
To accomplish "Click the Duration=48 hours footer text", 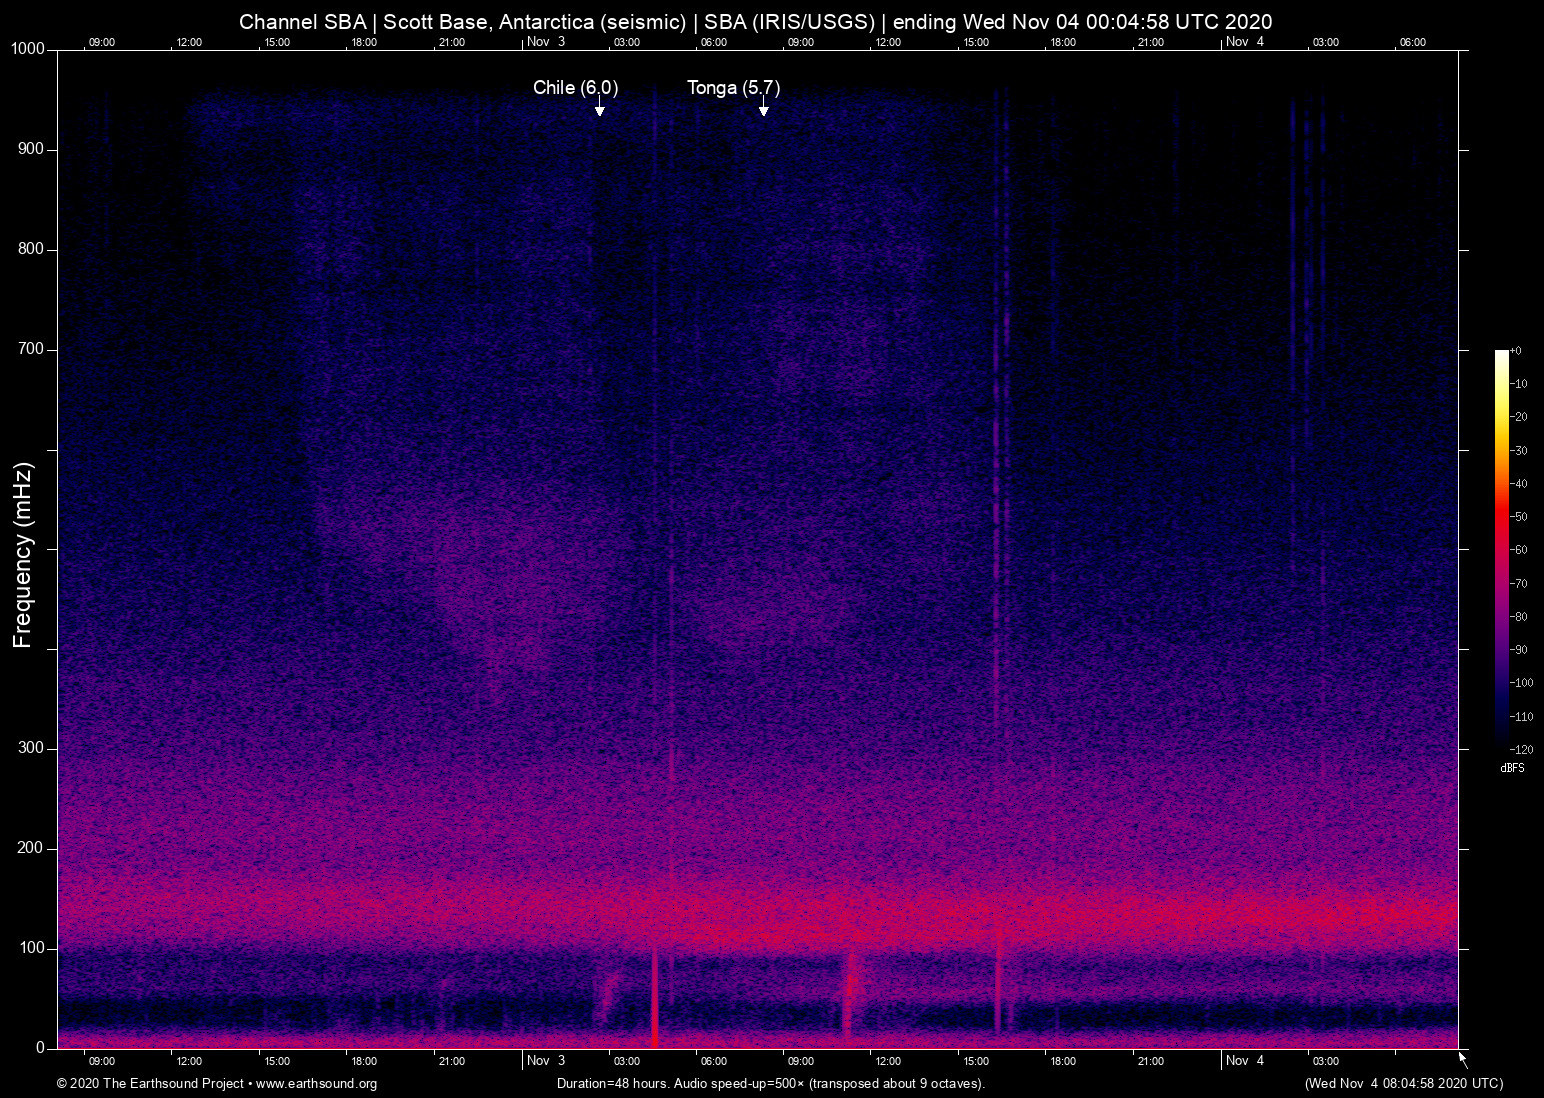I will pyautogui.click(x=612, y=1084).
